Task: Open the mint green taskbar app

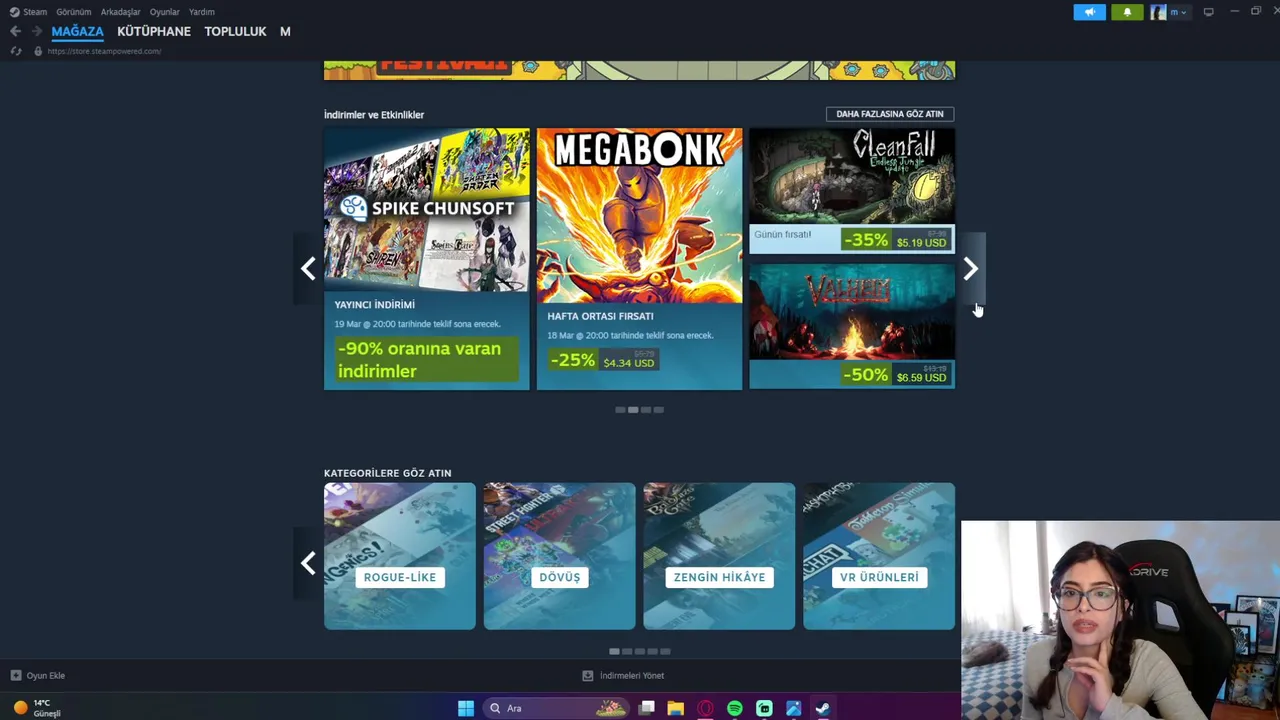Action: pyautogui.click(x=764, y=708)
